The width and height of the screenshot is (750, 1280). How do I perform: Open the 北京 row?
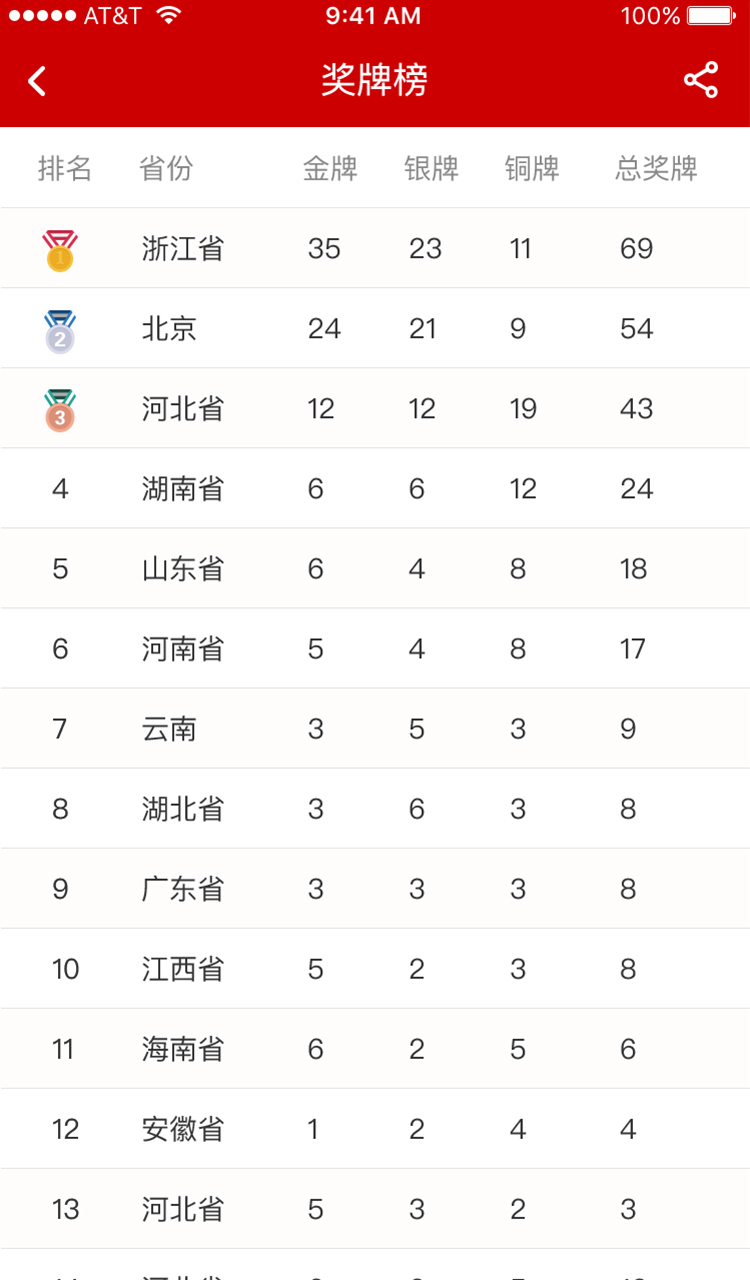[x=375, y=328]
